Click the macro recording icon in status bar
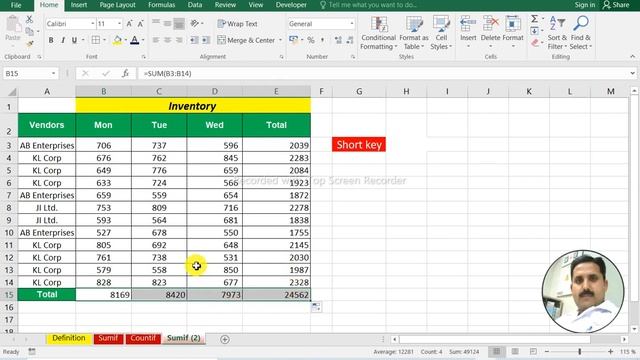 tap(32, 351)
